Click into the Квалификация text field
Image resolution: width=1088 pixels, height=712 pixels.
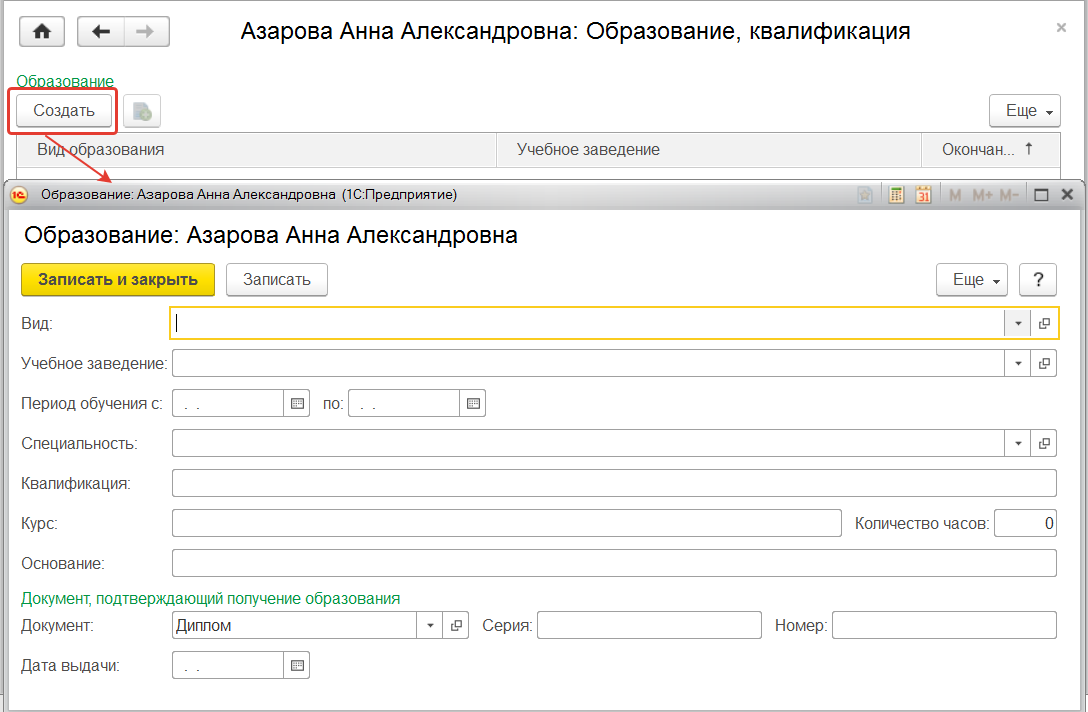(x=614, y=483)
